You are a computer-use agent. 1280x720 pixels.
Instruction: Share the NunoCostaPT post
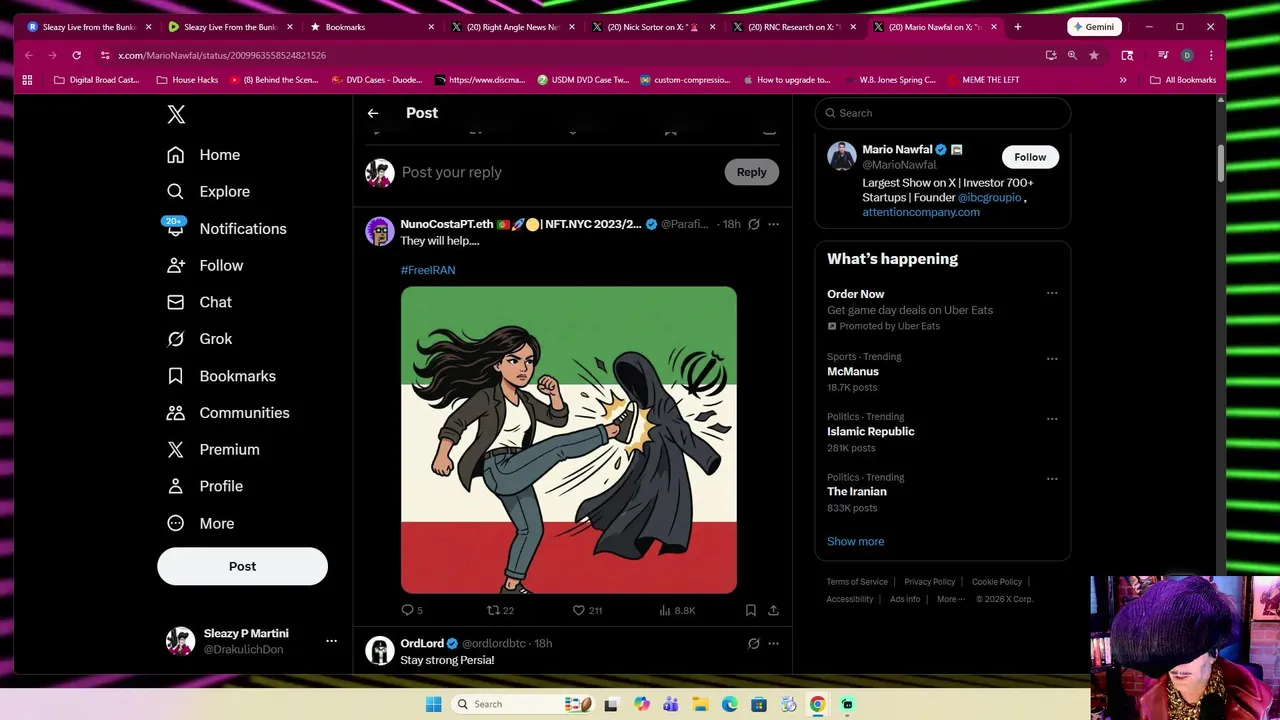click(x=773, y=610)
